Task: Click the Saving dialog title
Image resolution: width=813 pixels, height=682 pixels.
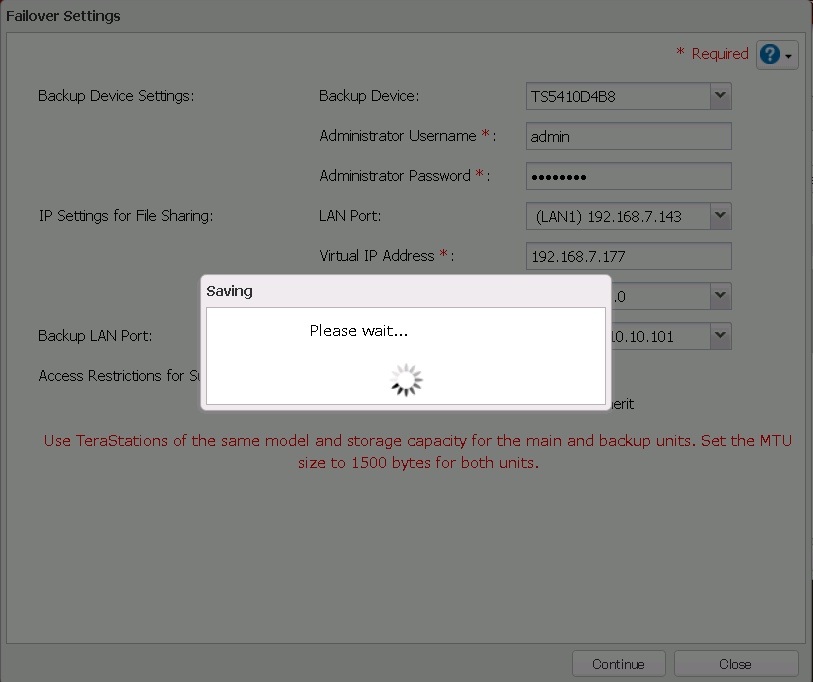Action: coord(230,291)
